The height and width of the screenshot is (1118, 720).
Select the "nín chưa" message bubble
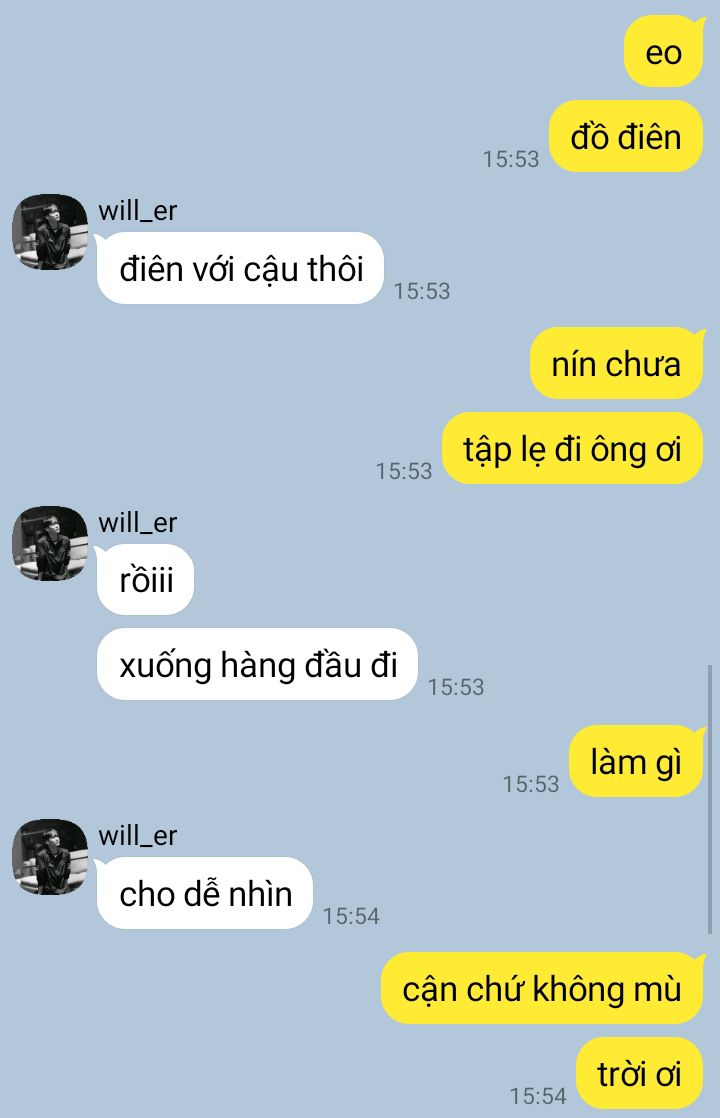(x=617, y=364)
